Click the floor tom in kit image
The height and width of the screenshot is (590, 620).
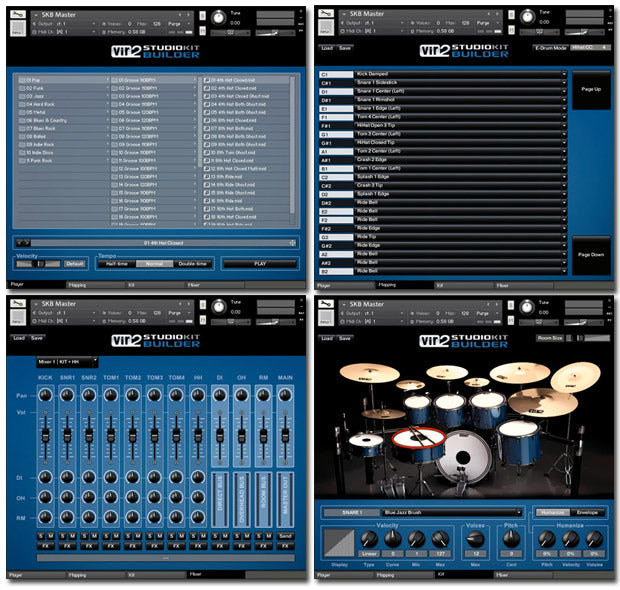[x=519, y=440]
